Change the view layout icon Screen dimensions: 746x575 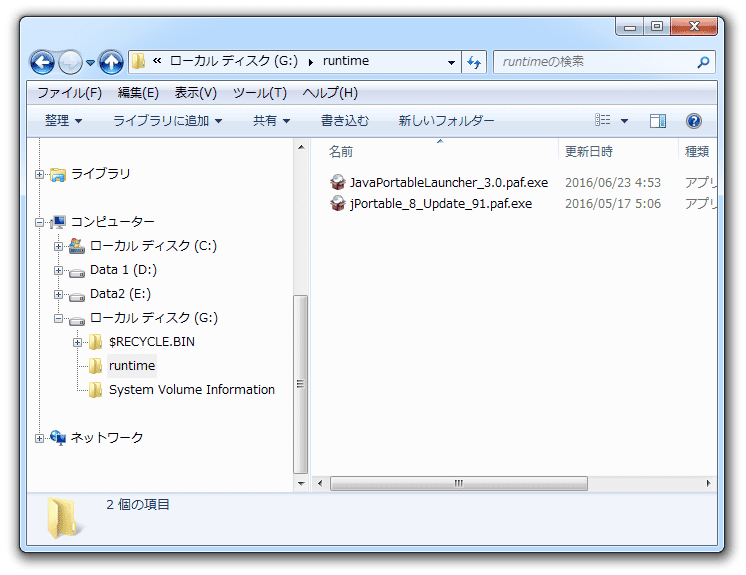[x=602, y=120]
